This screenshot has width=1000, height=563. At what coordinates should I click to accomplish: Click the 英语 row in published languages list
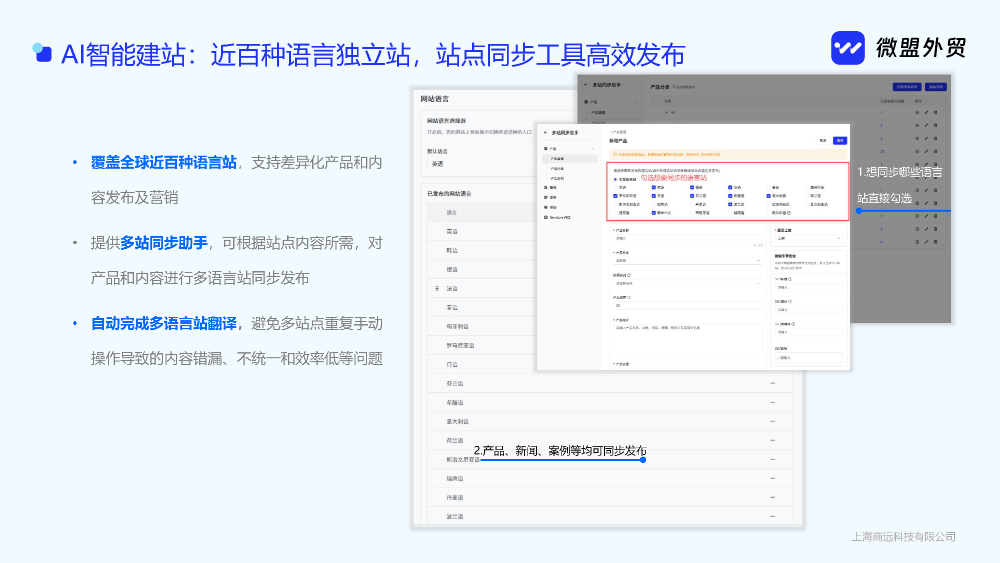[x=483, y=231]
